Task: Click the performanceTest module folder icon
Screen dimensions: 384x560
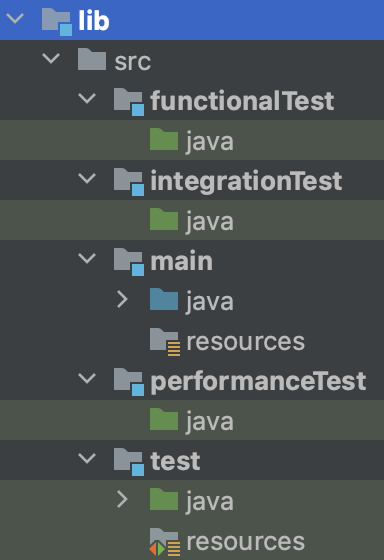Action: click(x=129, y=382)
